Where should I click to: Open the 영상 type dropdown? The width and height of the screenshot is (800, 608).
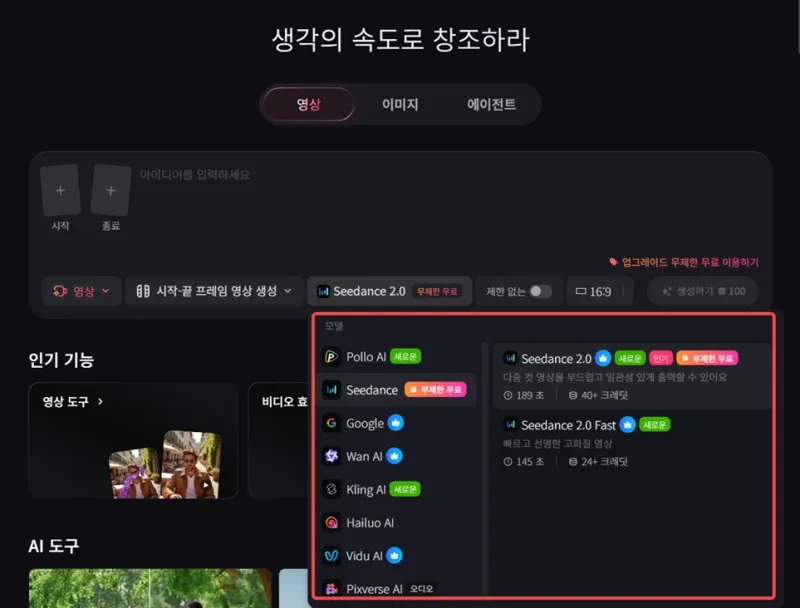pyautogui.click(x=82, y=291)
